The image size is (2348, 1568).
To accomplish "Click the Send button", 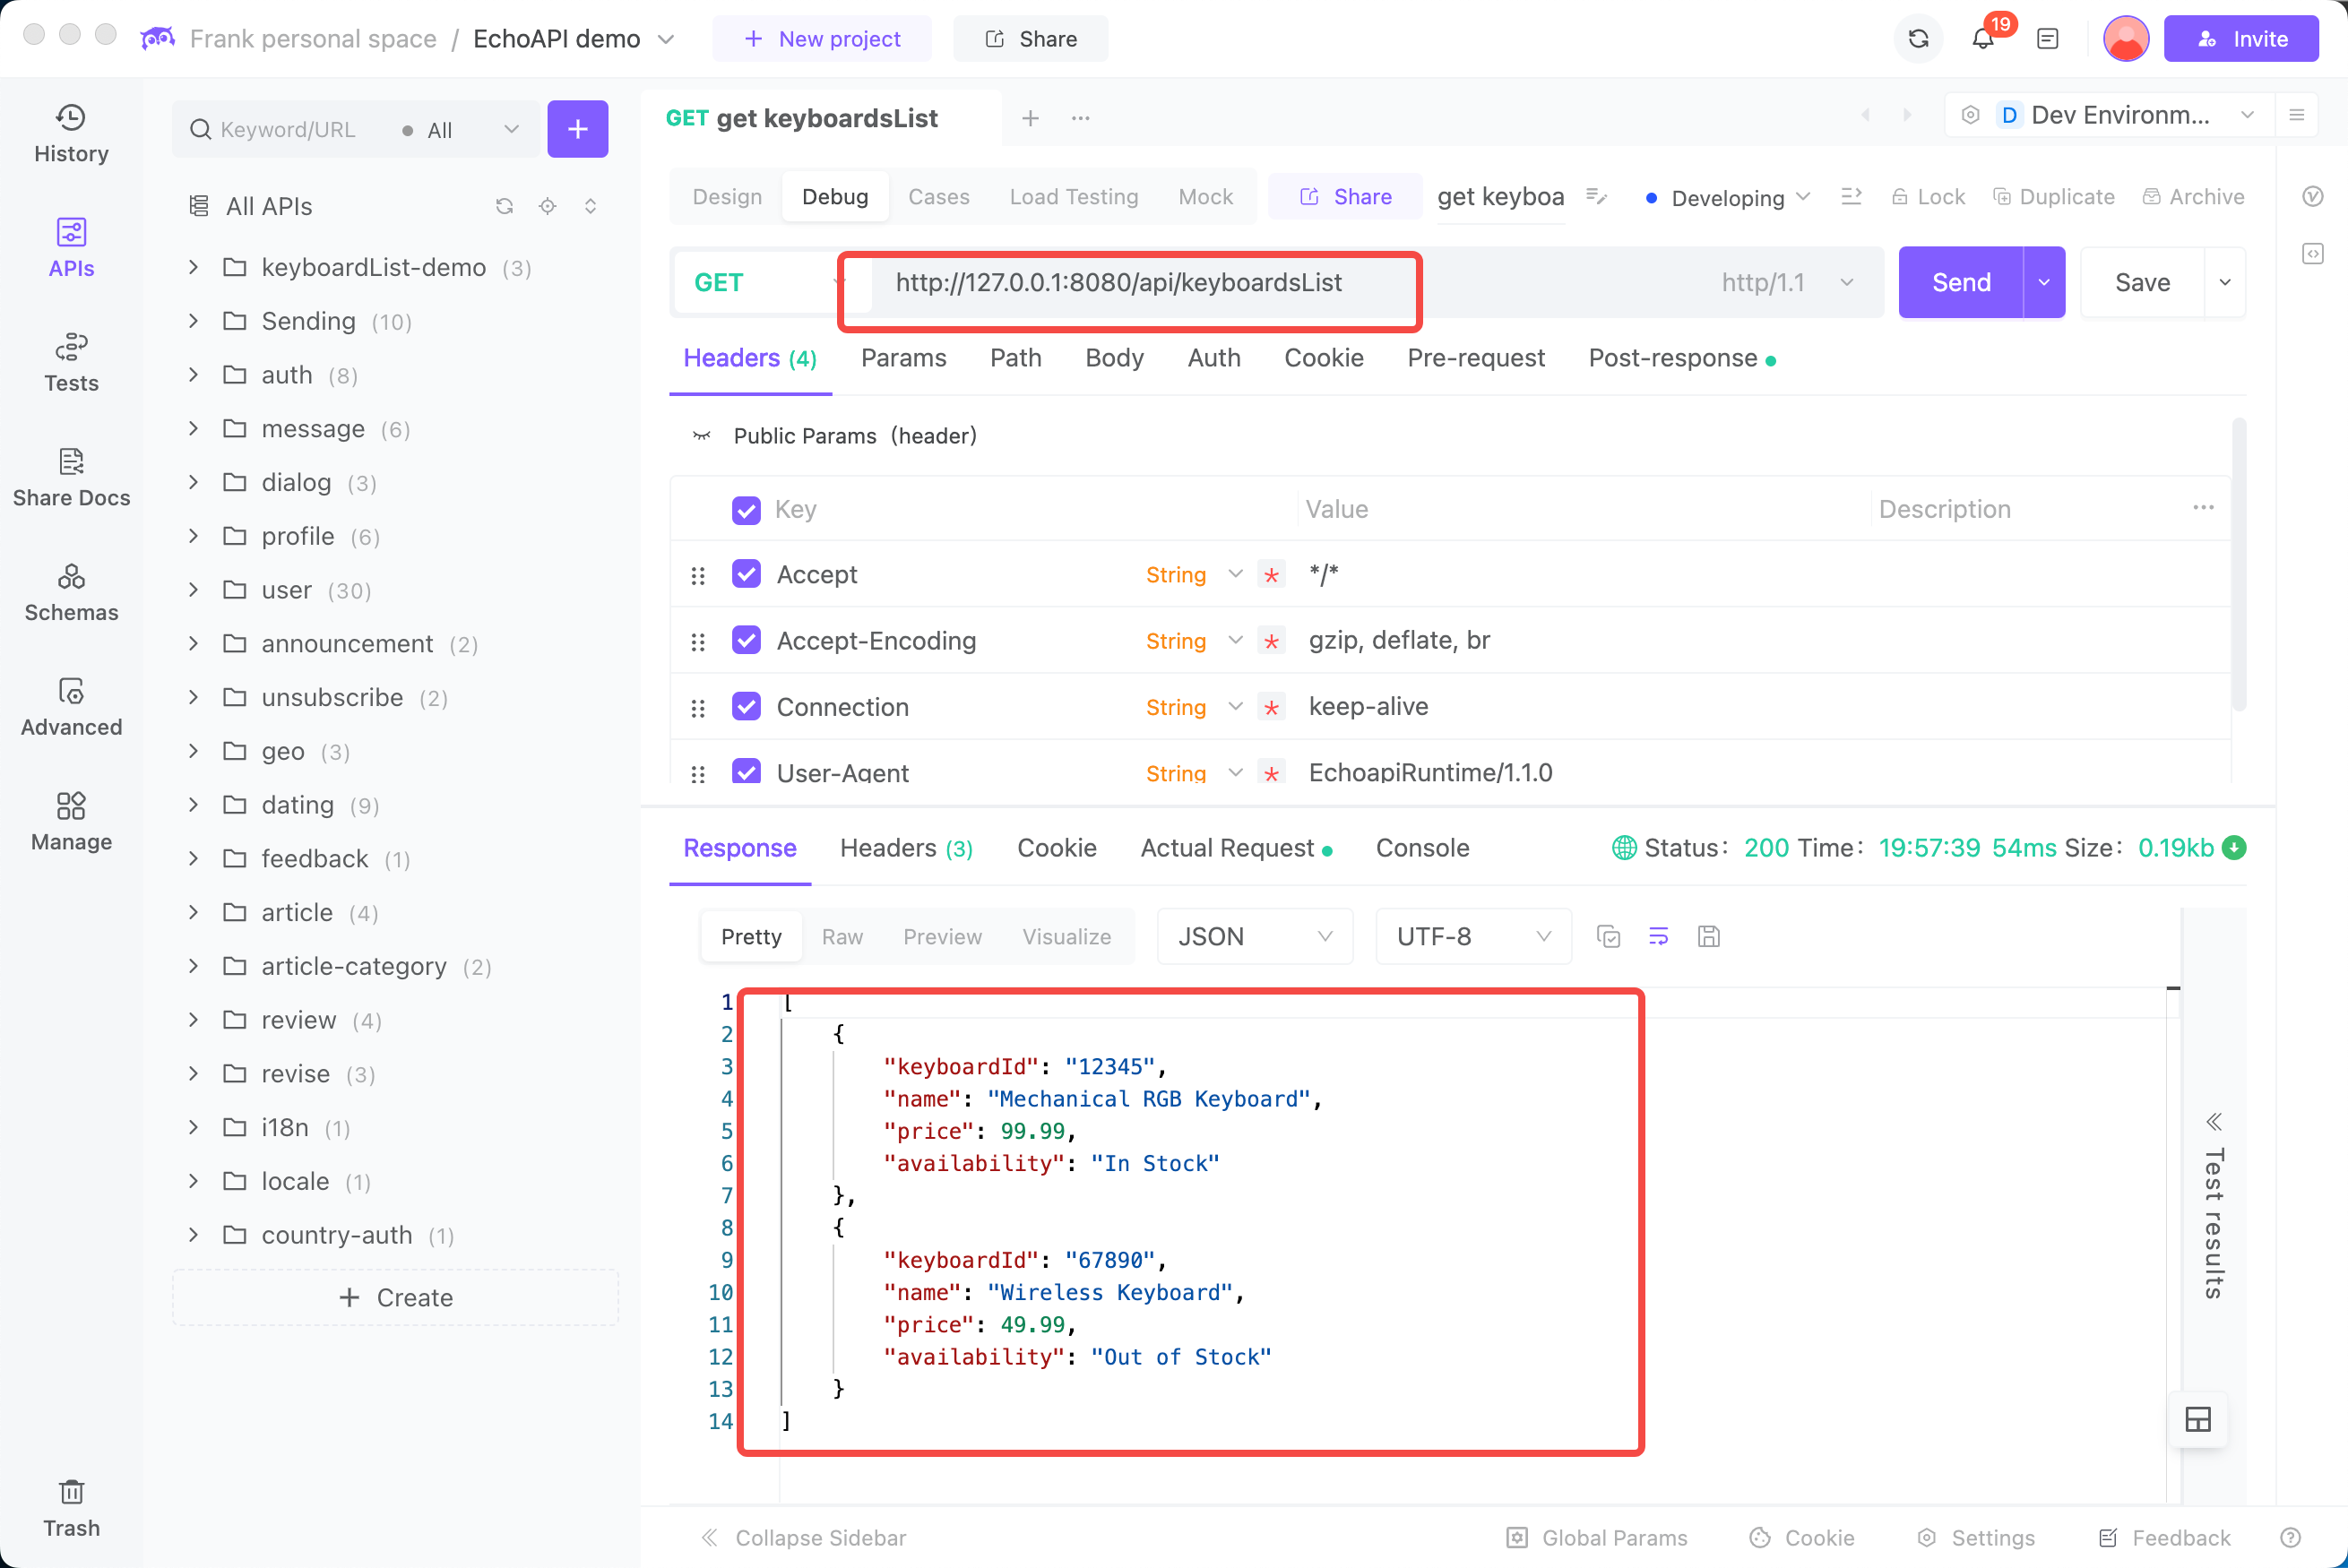I will (1960, 281).
